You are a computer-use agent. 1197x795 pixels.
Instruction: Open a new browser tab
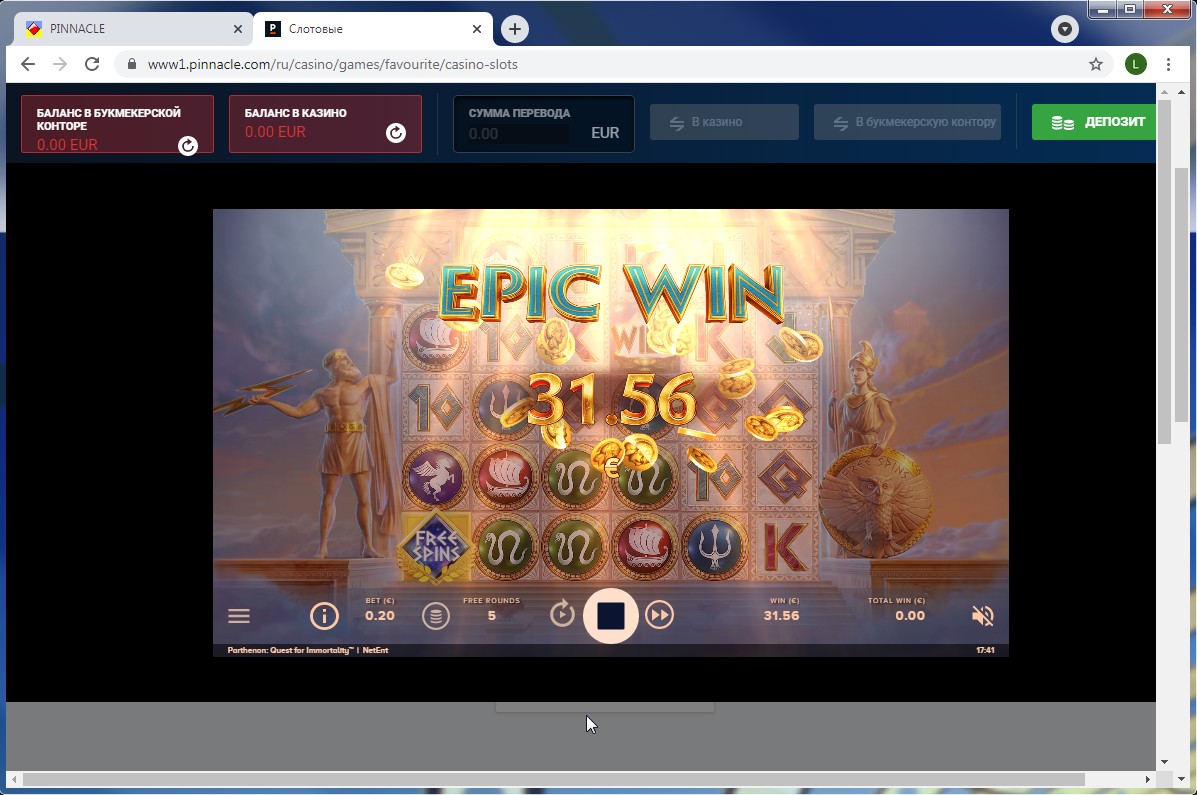[x=515, y=29]
